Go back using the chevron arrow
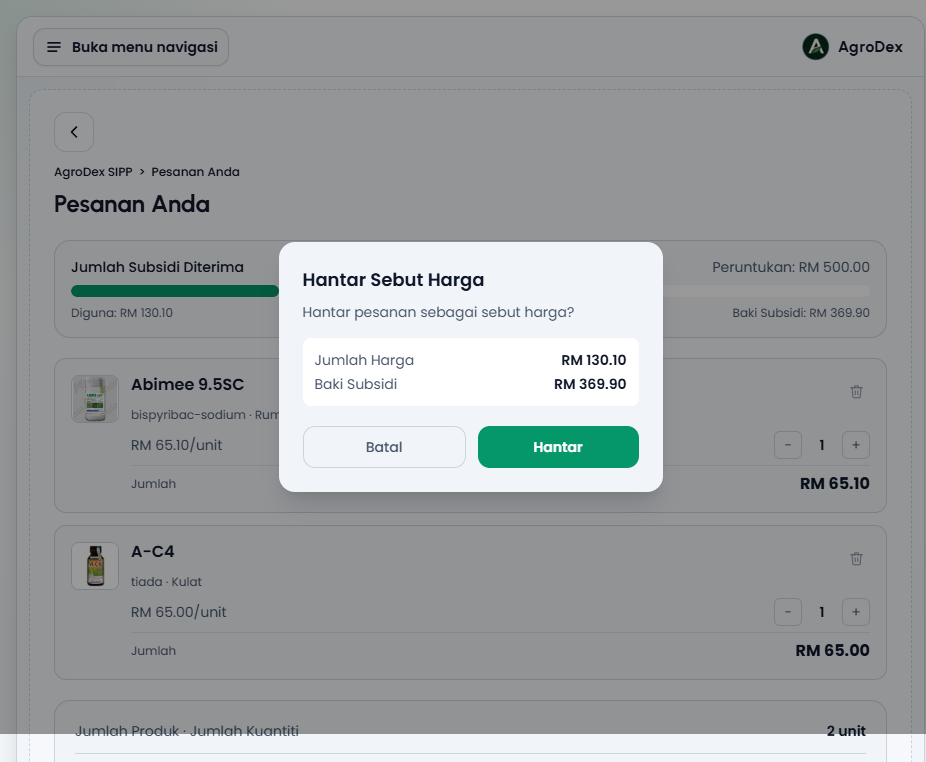Viewport: 926px width, 762px height. click(x=74, y=132)
